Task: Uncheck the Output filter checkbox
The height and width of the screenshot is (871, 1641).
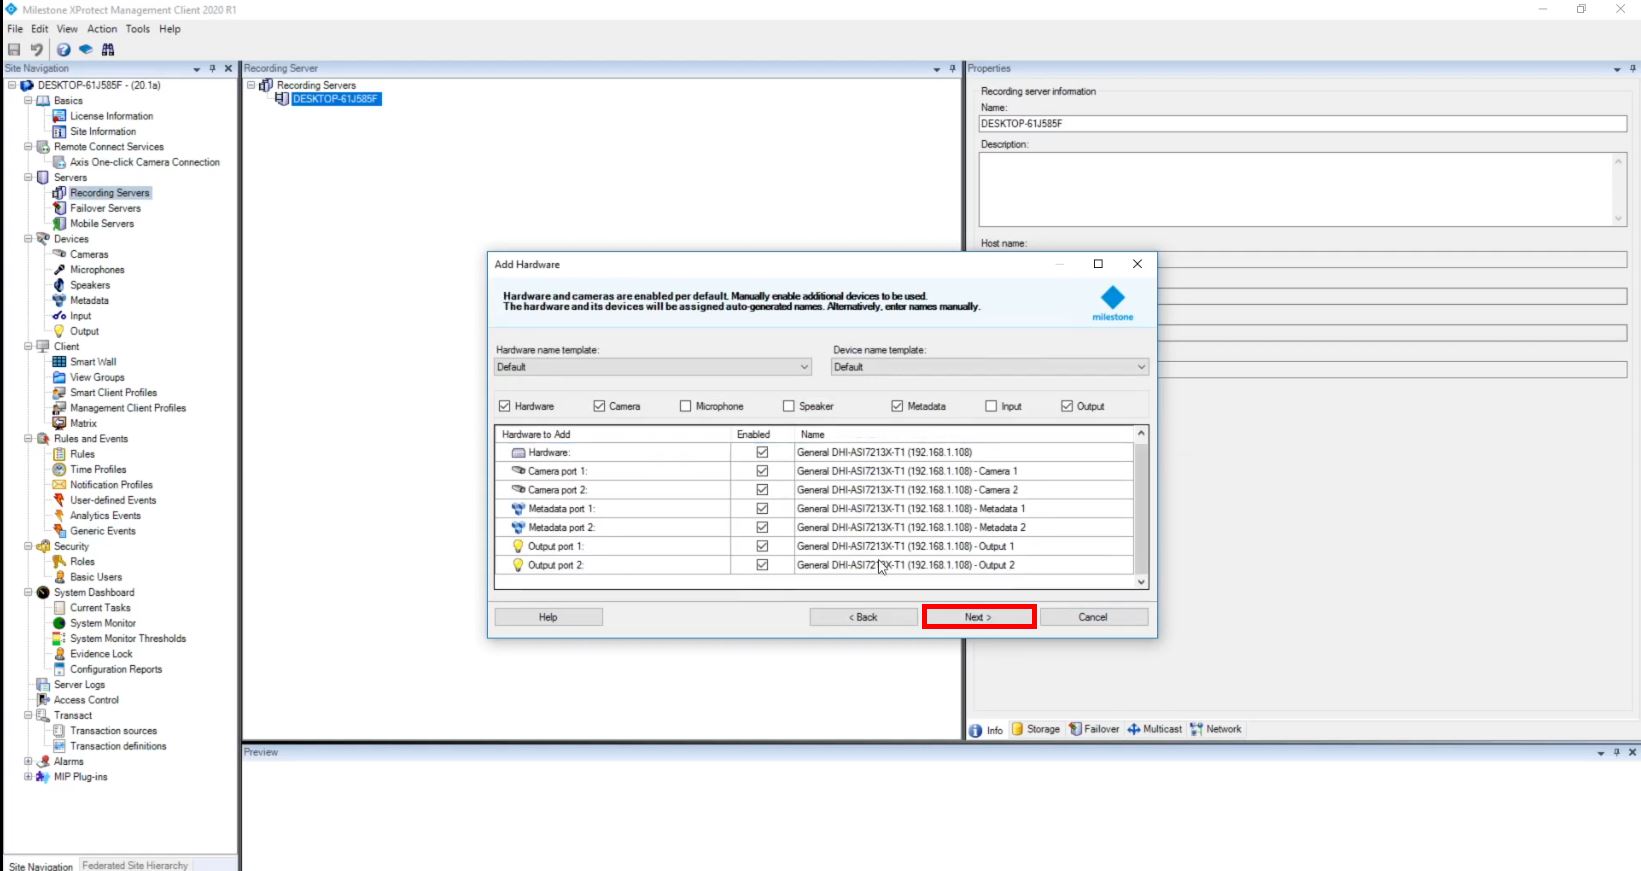Action: point(1067,406)
